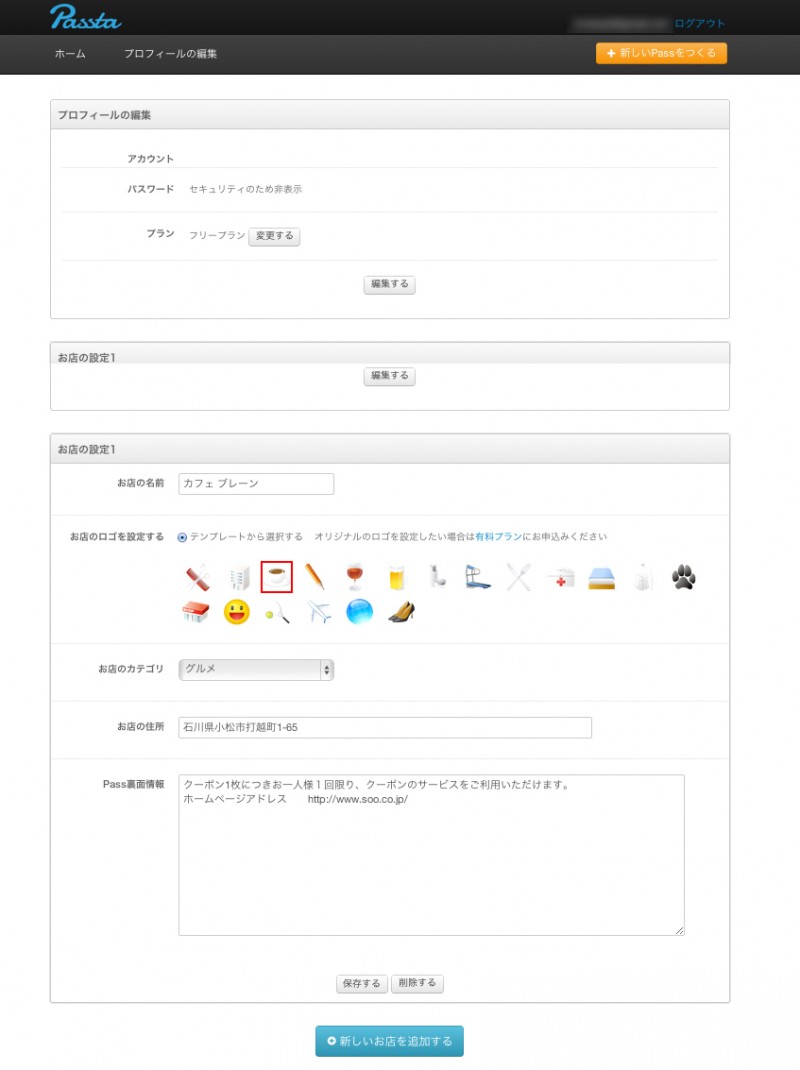
Task: Go to プロフィールの編集 in the navigation bar
Action: (x=170, y=54)
